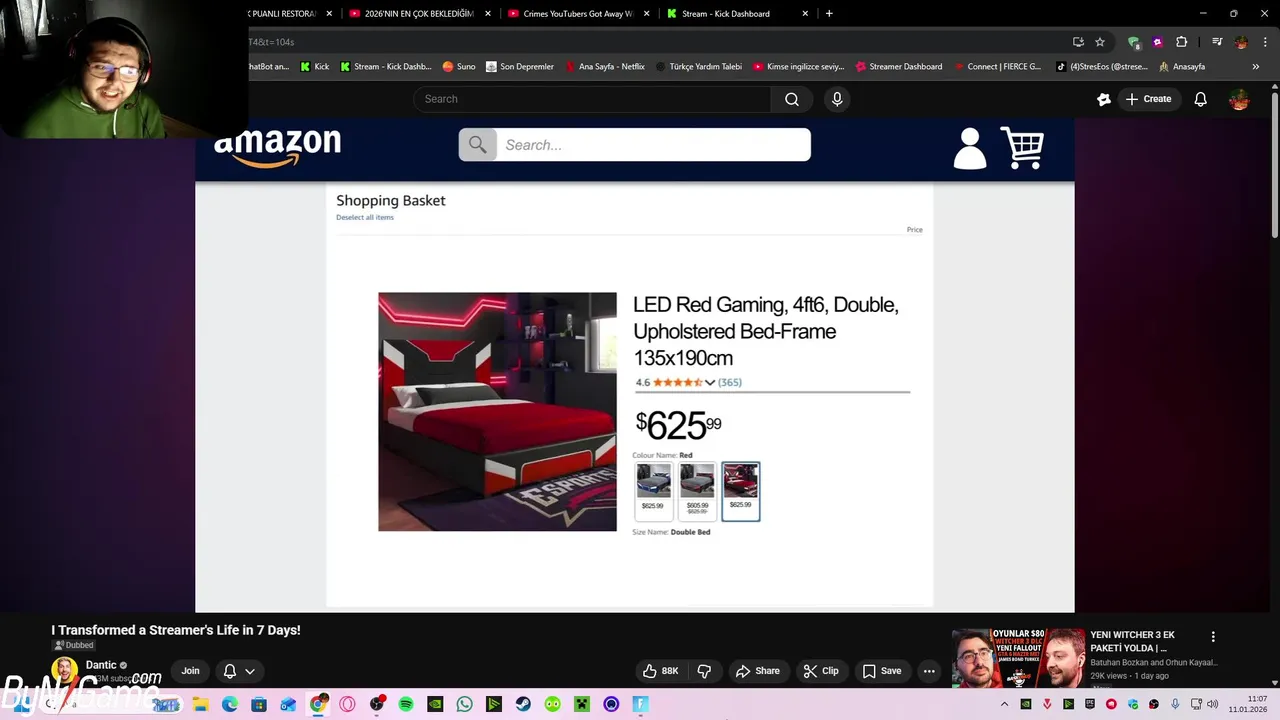Open Steam from the taskbar
This screenshot has width=1280, height=720.
coord(523,704)
